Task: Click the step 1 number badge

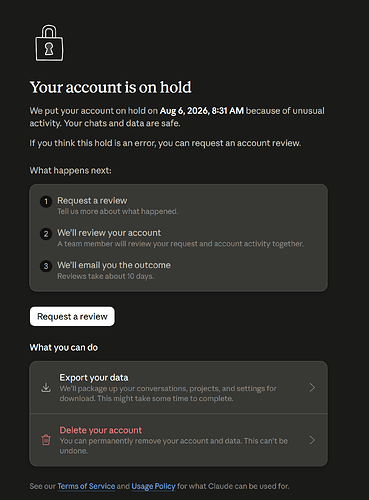Action: (46, 201)
